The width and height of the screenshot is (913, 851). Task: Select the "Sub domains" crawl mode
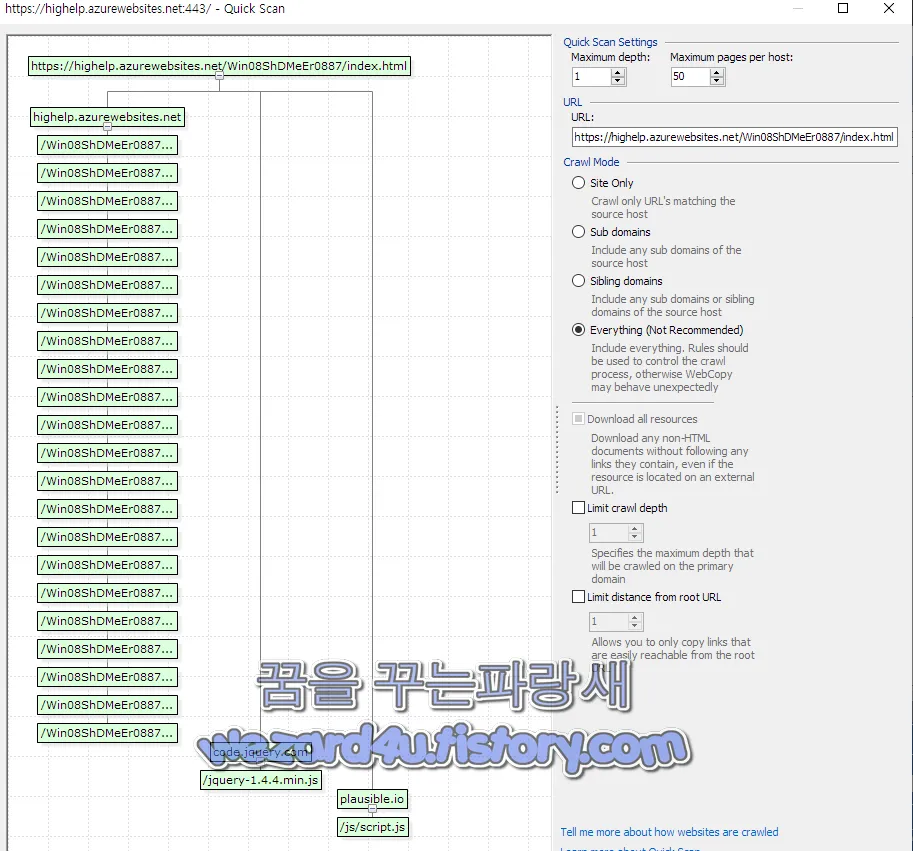(578, 232)
